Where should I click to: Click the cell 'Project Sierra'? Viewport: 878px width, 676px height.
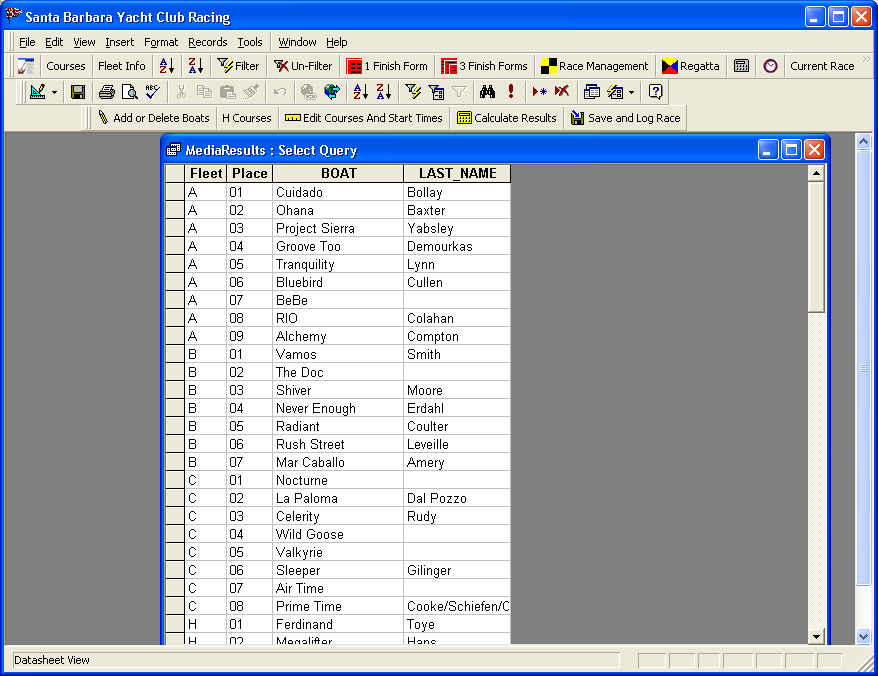338,229
